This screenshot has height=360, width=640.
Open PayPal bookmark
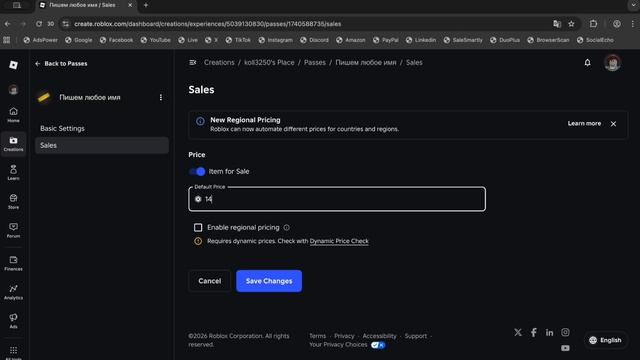click(385, 40)
